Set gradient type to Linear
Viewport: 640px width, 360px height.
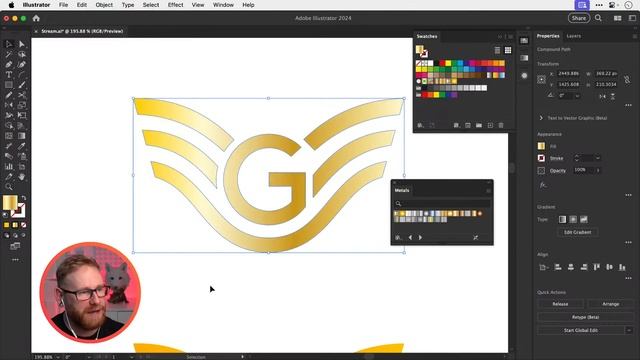[562, 220]
